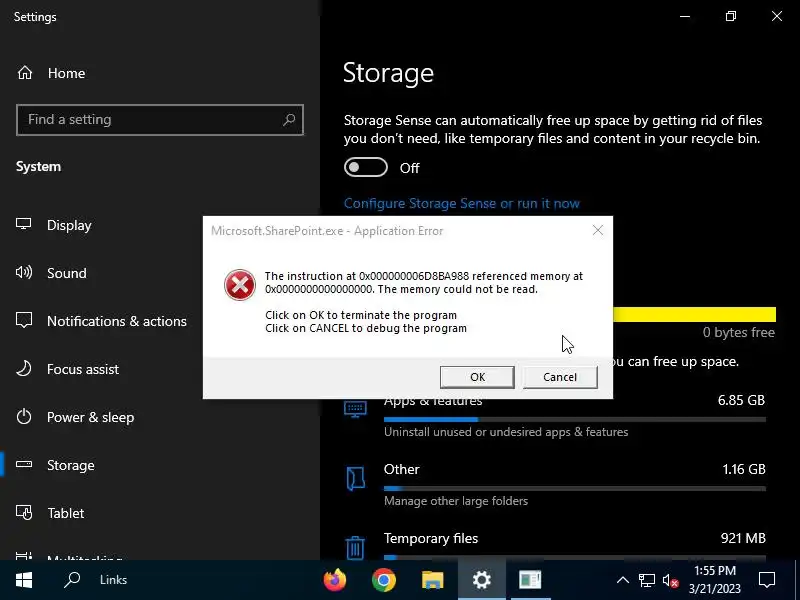Open the Action Center notification icon

767,580
